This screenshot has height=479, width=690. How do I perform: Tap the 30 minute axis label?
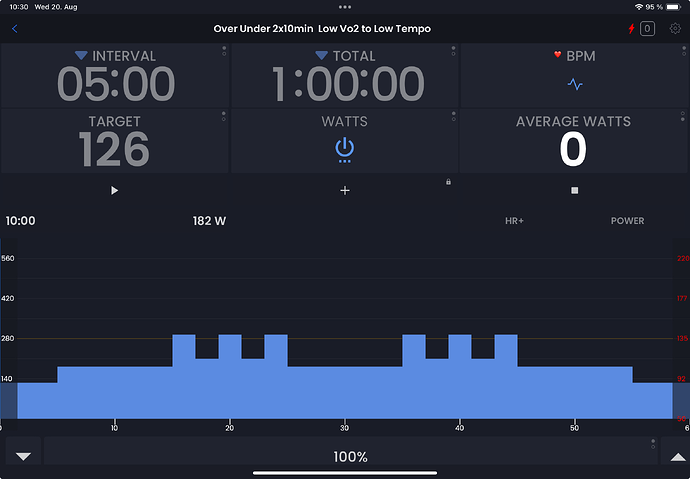(x=344, y=428)
